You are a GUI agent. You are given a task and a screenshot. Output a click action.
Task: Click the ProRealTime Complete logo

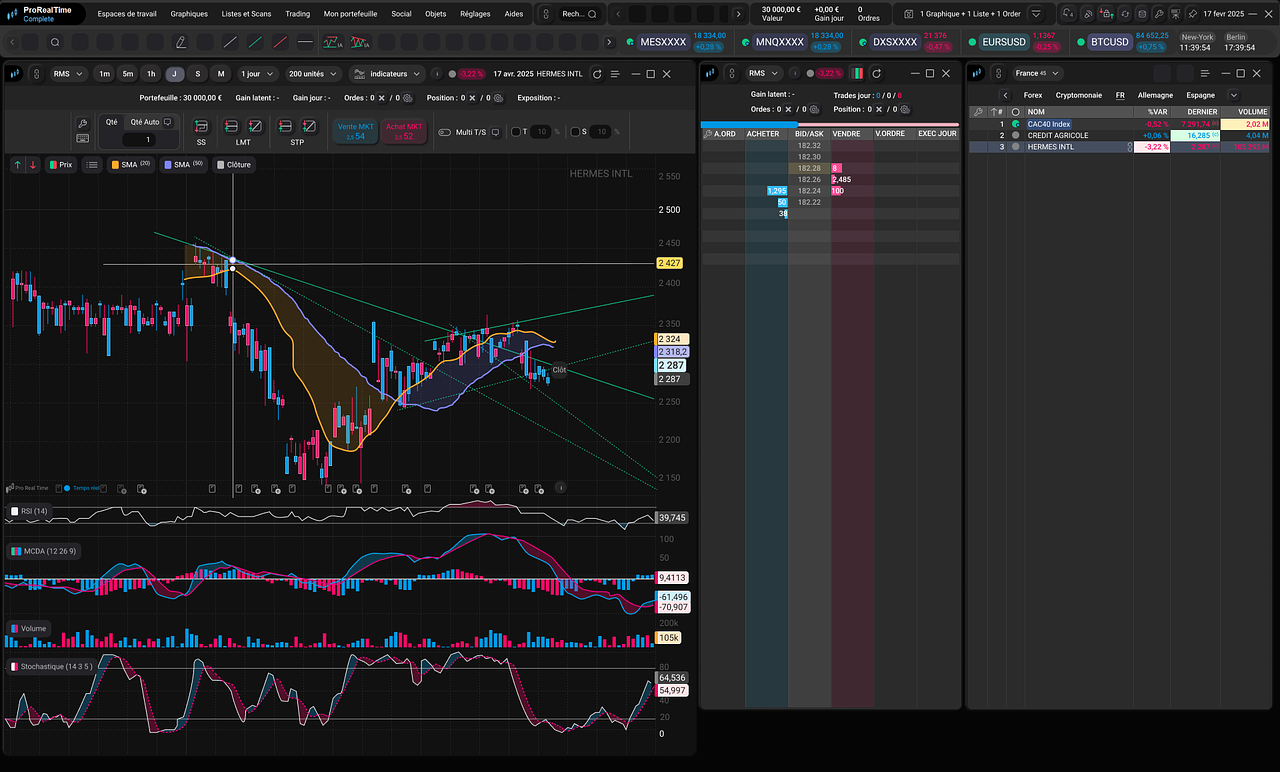(43, 14)
